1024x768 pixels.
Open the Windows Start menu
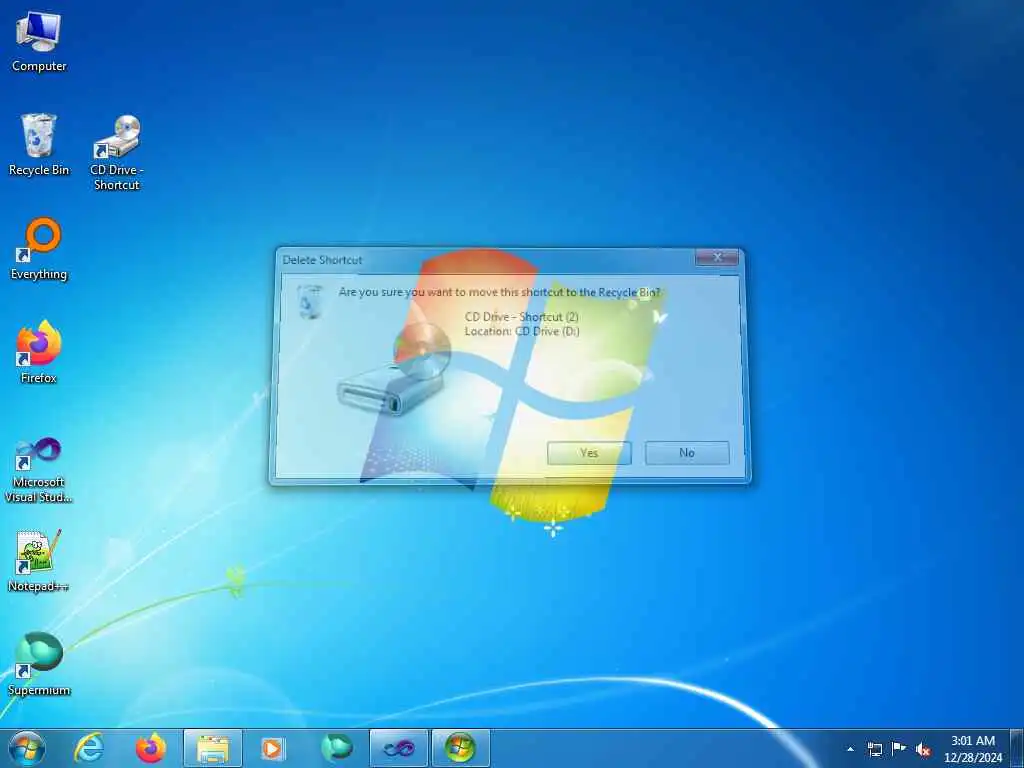coord(27,748)
